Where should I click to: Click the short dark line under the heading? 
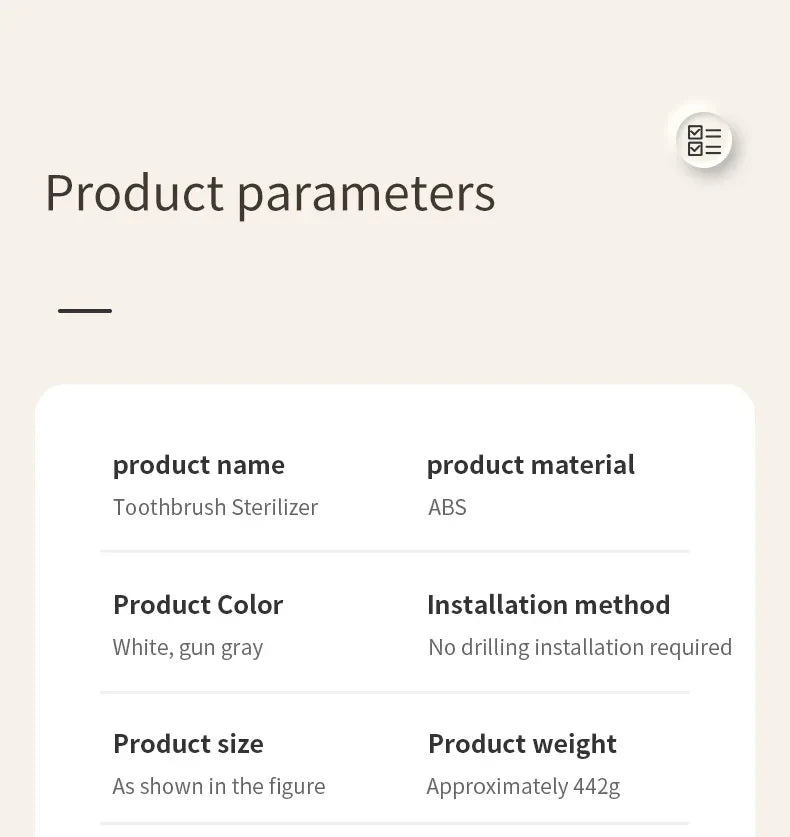85,311
